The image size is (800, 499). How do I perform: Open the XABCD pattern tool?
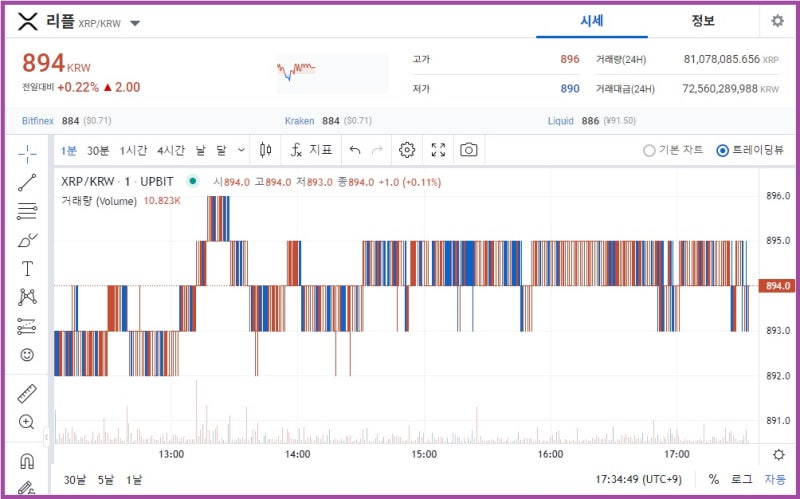coord(27,297)
